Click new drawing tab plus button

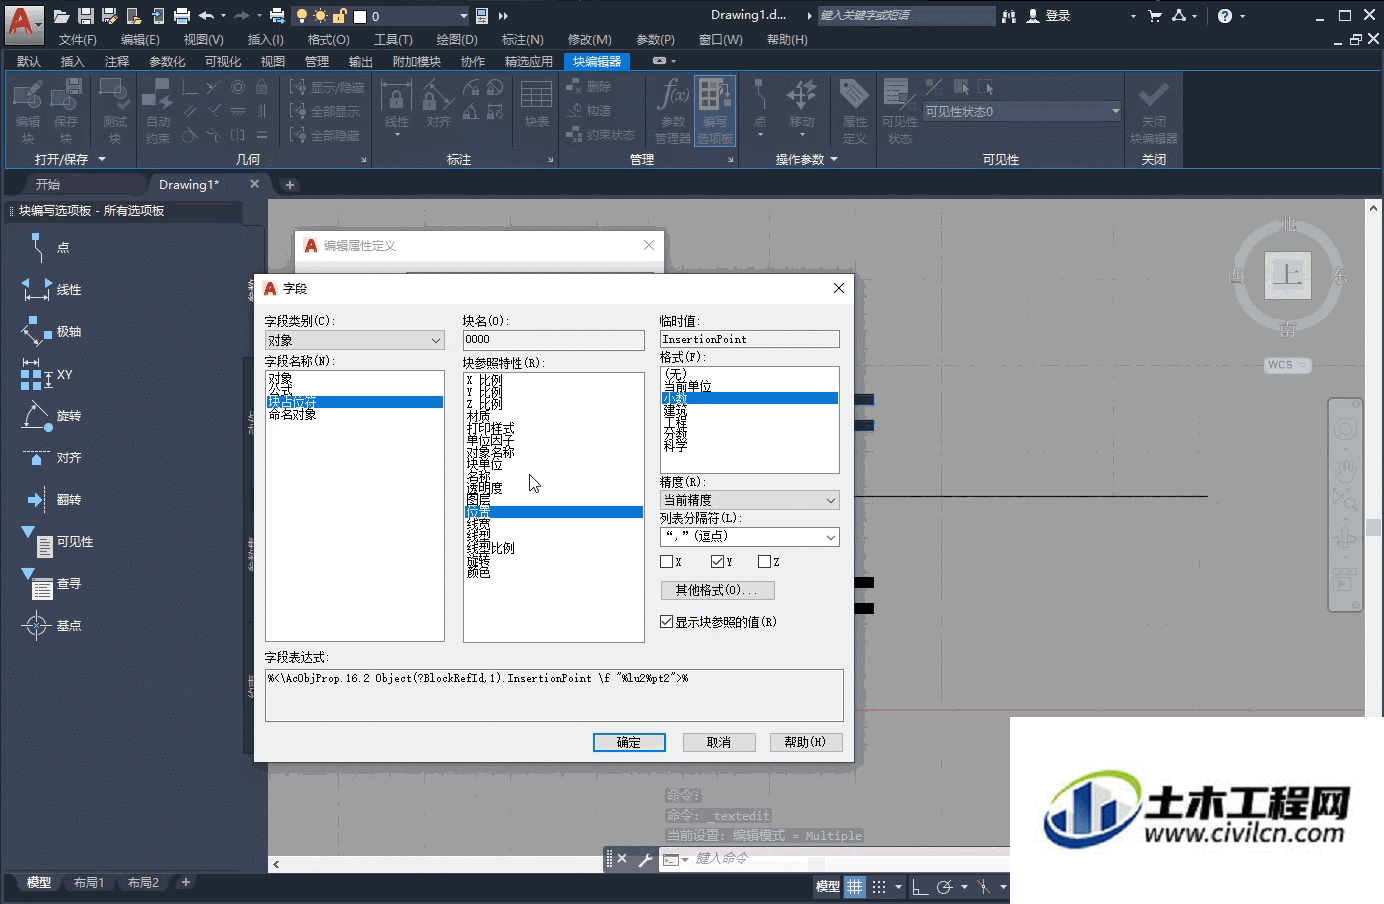point(290,185)
